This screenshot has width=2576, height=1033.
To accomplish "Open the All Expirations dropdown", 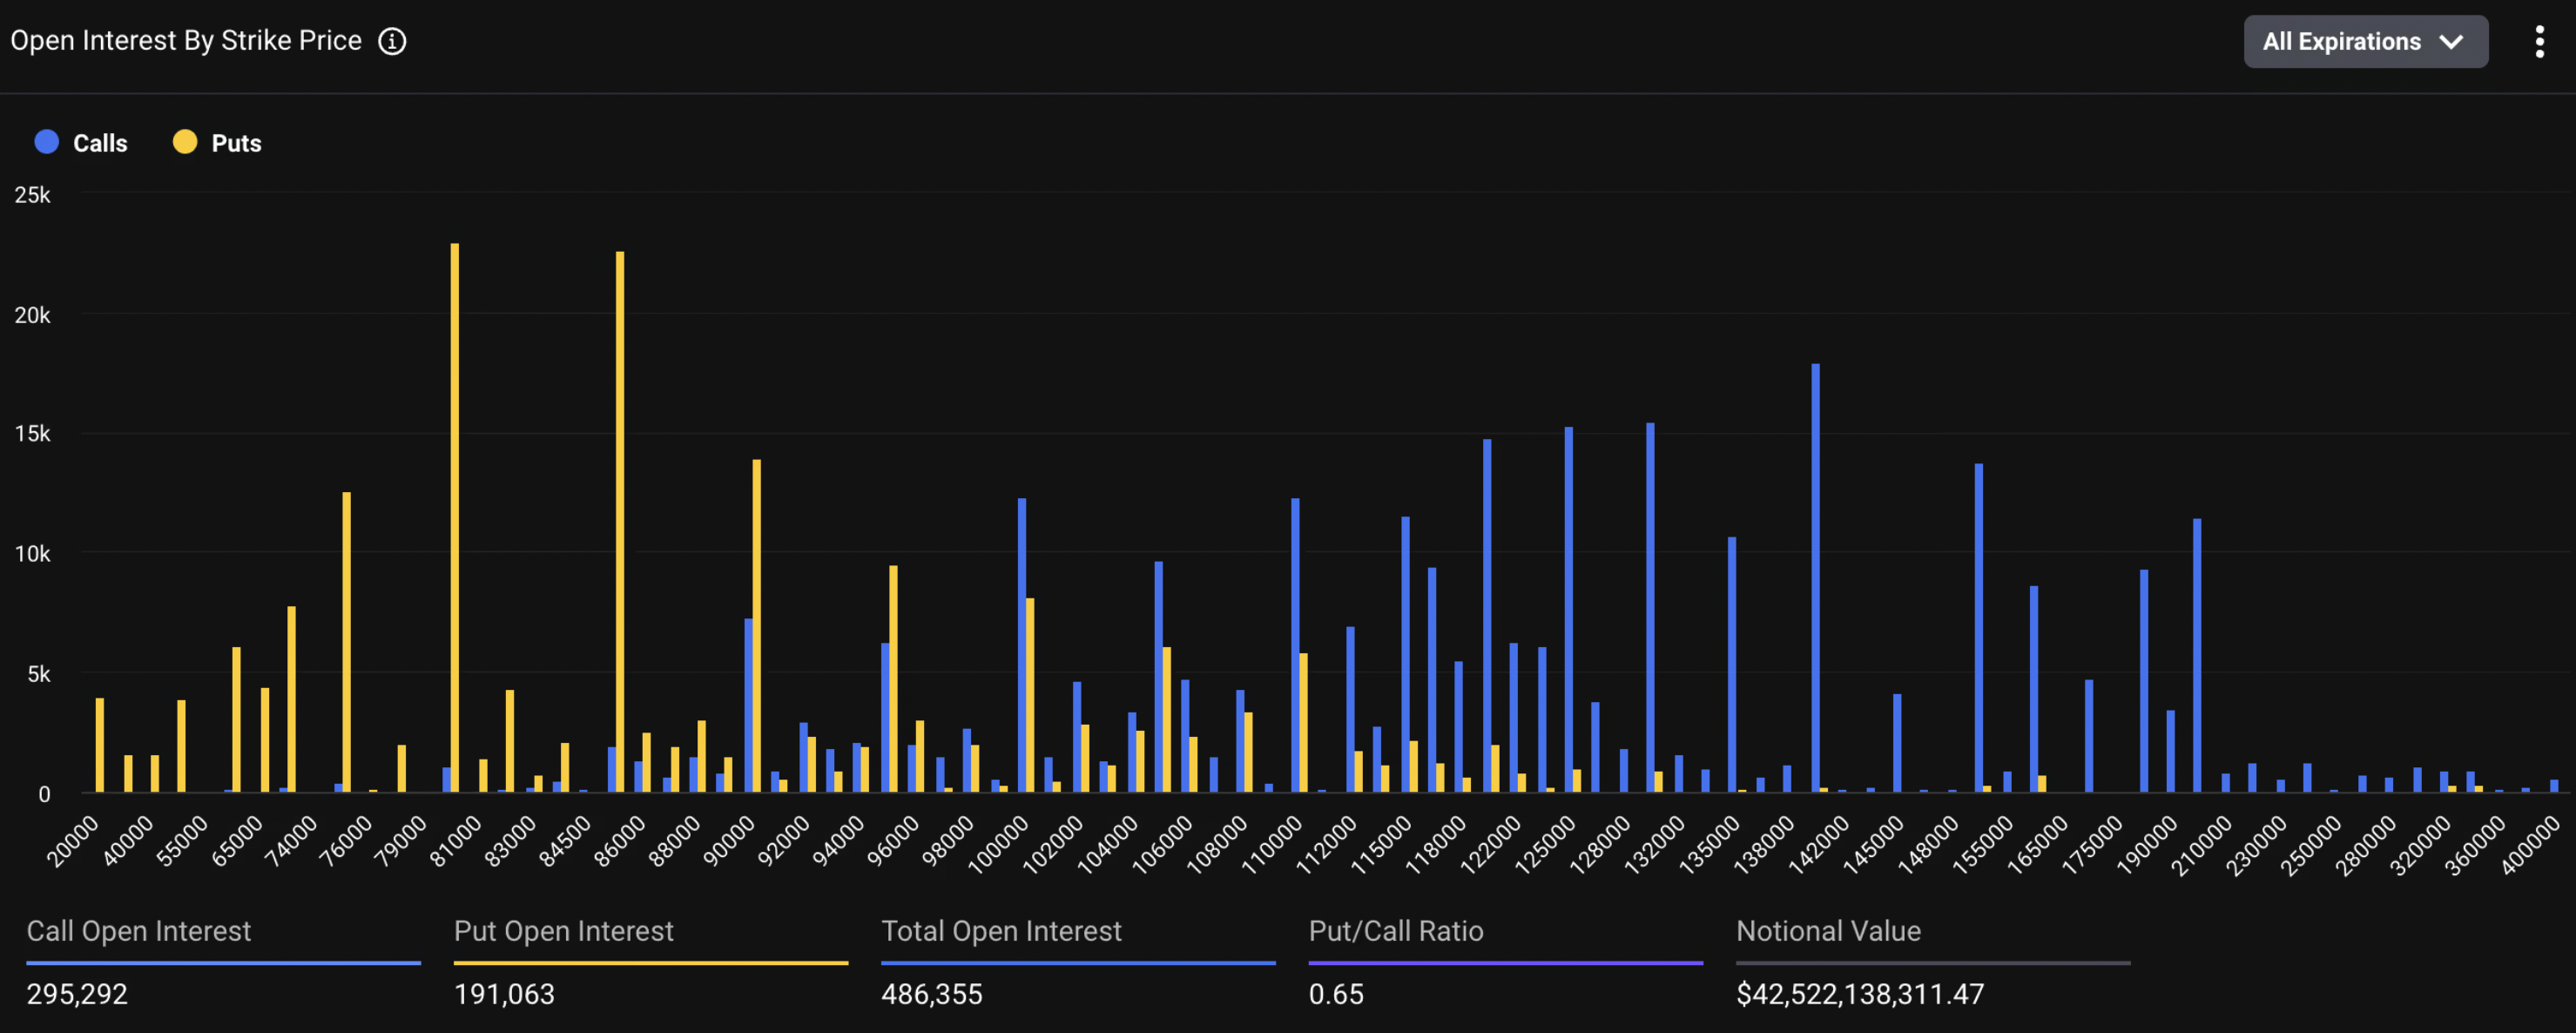I will click(x=2340, y=41).
